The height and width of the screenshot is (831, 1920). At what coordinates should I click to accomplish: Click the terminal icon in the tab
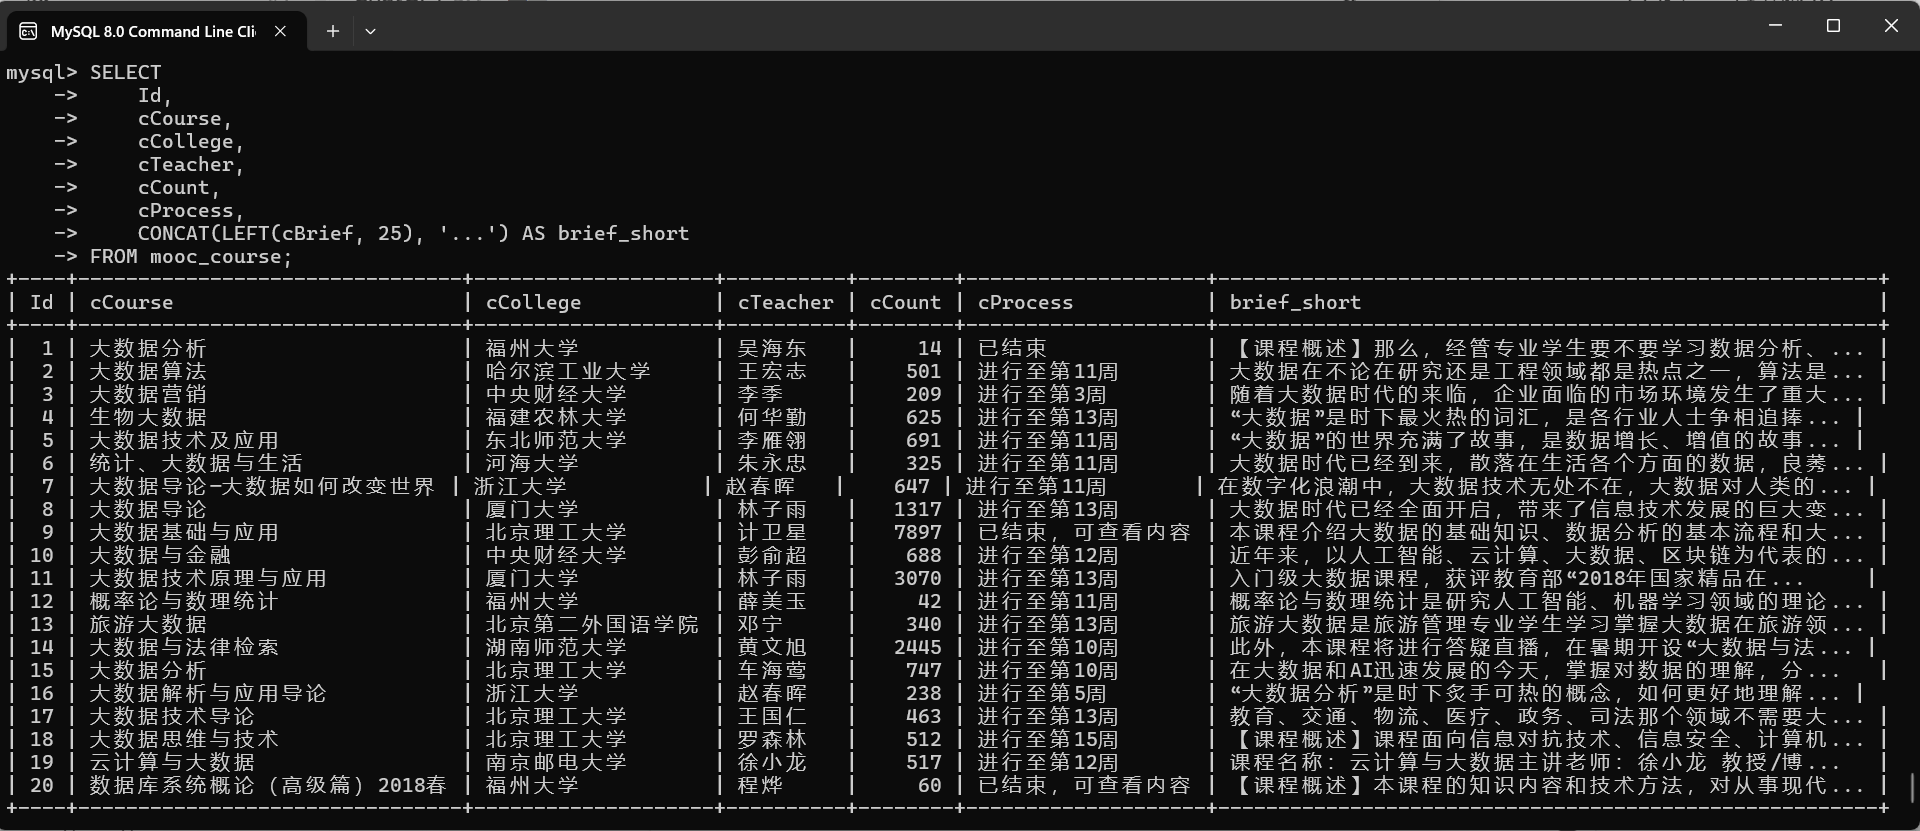point(28,31)
